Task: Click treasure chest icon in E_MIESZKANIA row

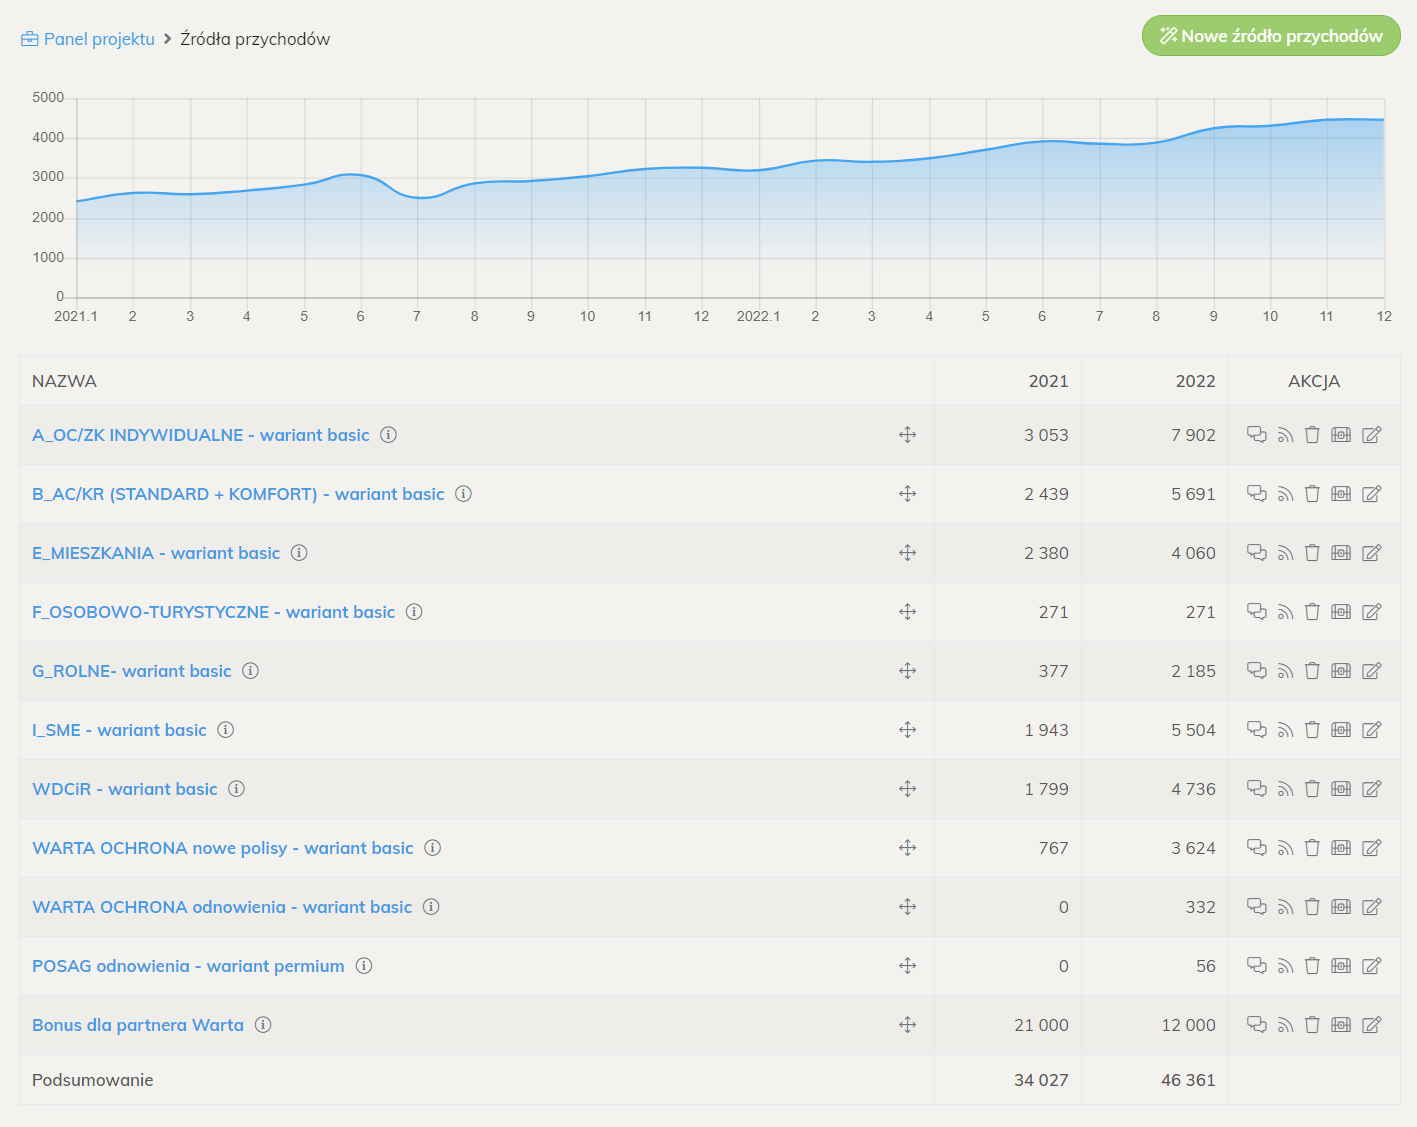Action: (x=1341, y=553)
